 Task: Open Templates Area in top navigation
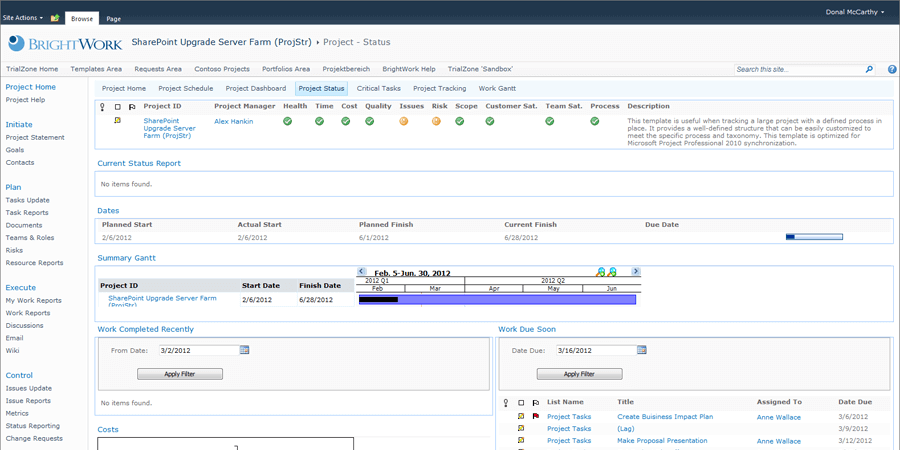(96, 69)
